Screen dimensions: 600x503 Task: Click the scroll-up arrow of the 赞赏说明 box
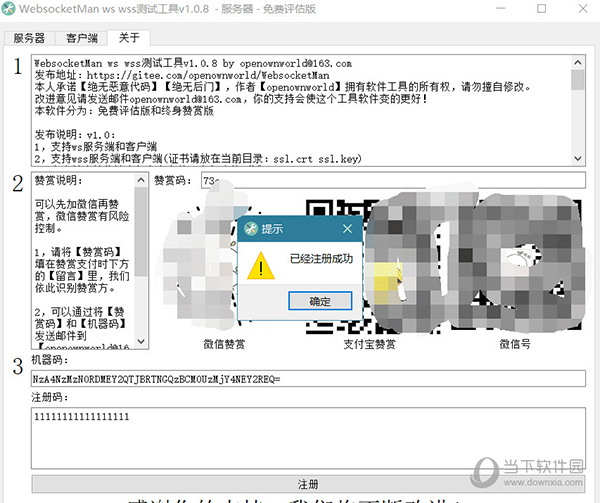[141, 180]
